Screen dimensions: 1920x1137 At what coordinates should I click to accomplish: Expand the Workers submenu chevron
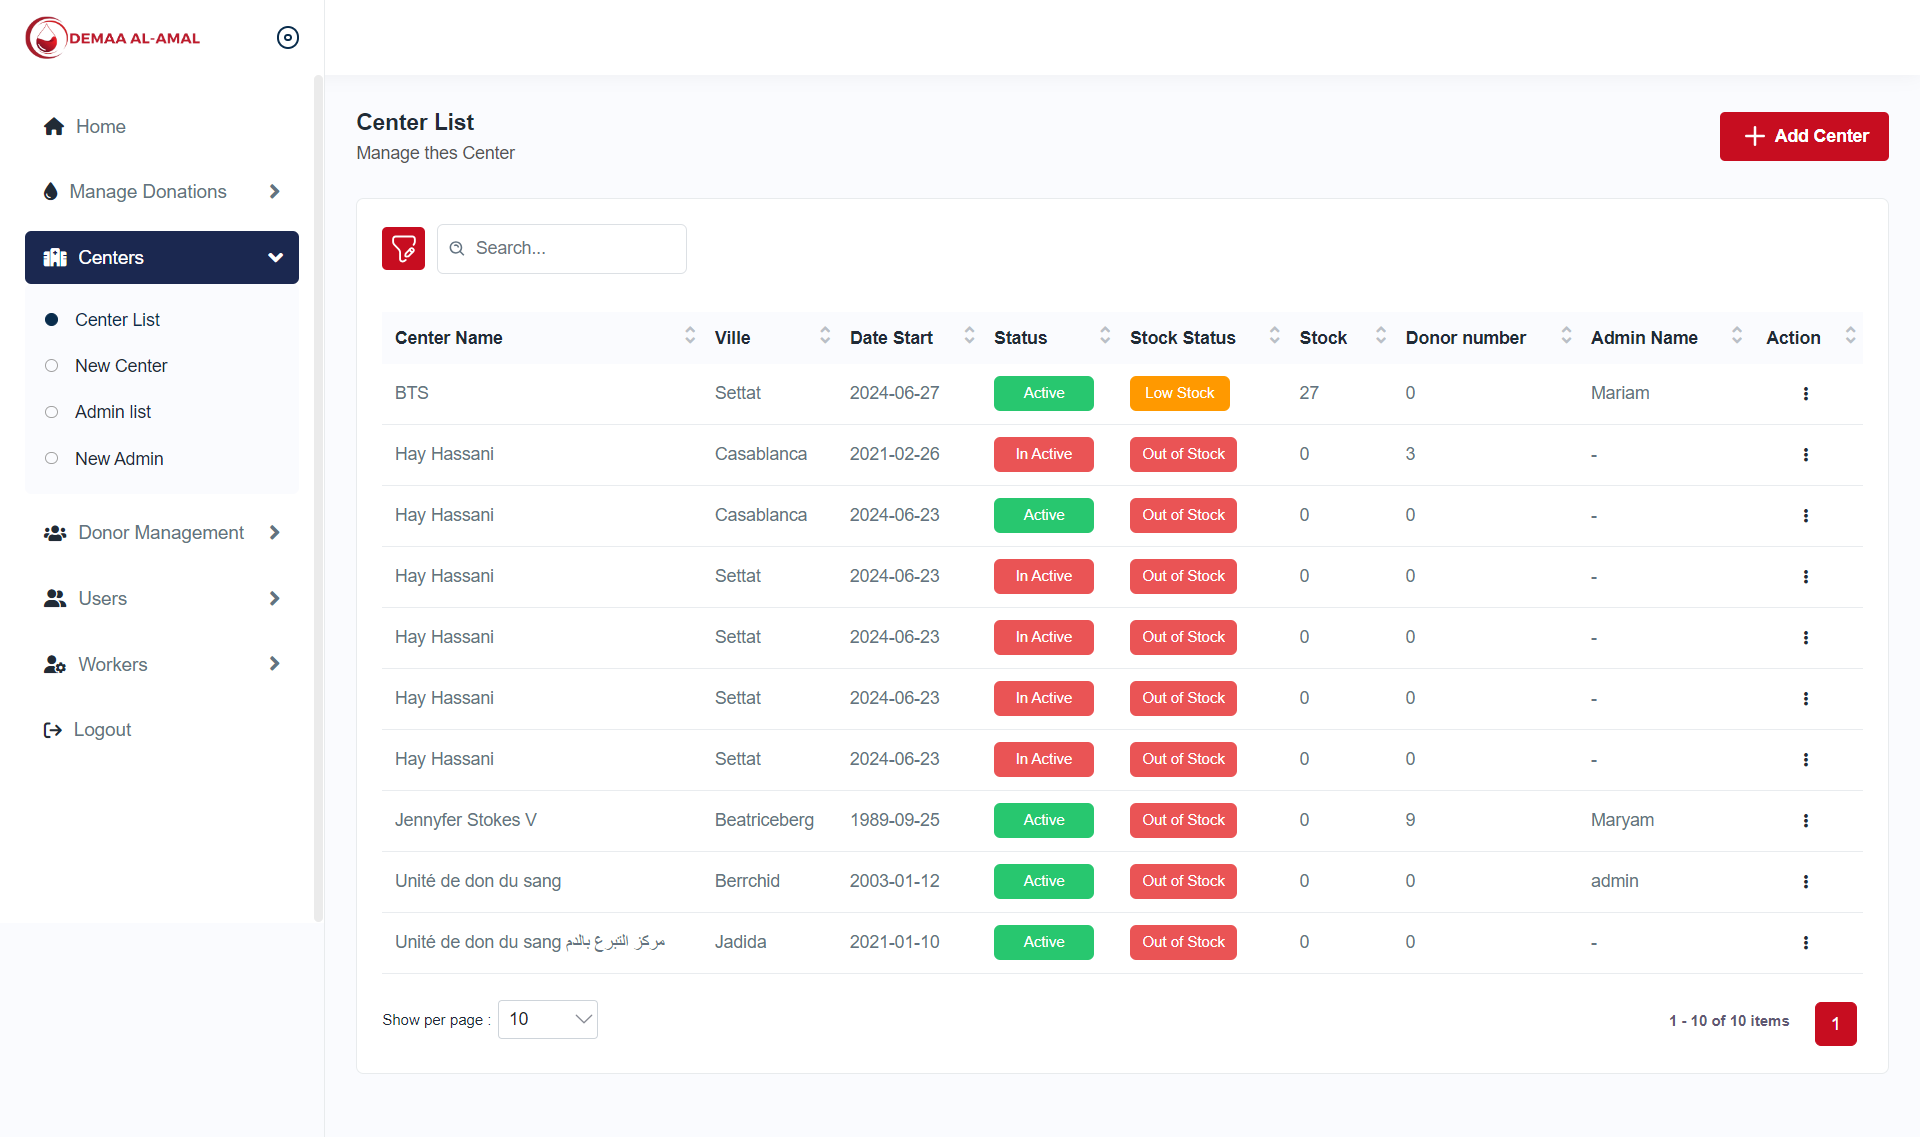(274, 664)
